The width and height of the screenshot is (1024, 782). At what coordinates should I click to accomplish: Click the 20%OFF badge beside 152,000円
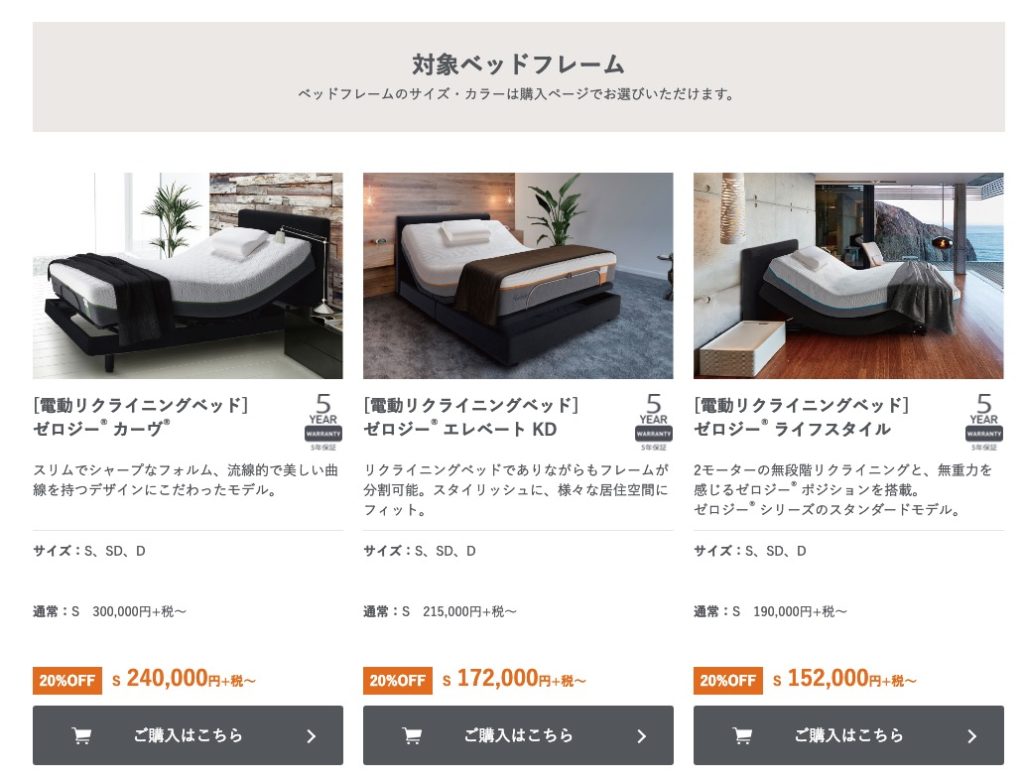point(728,681)
